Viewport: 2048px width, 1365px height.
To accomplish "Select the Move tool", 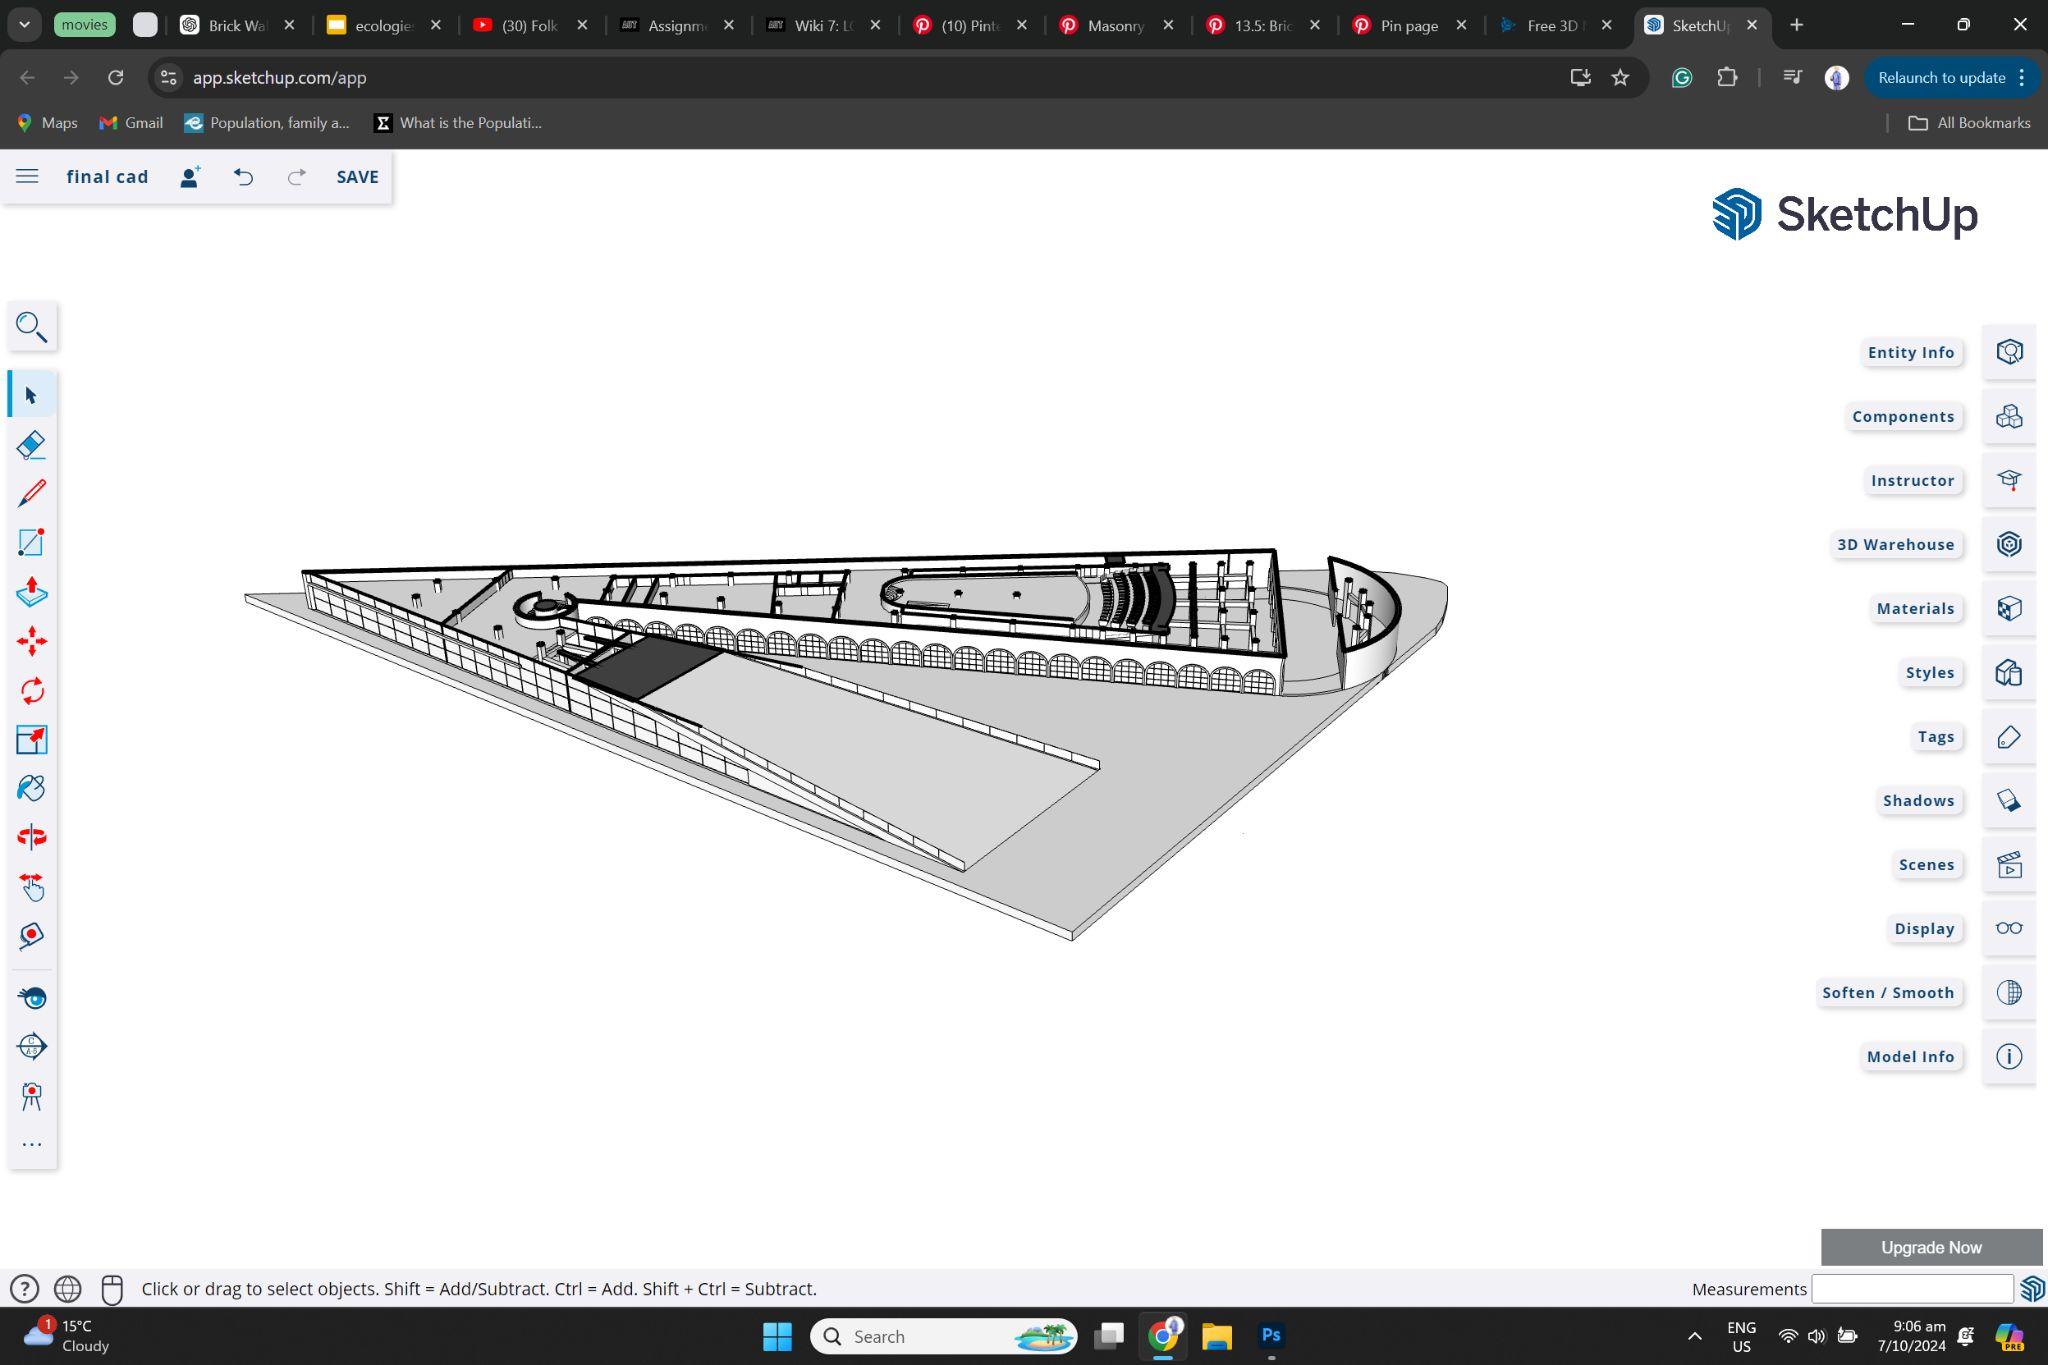I will [31, 641].
